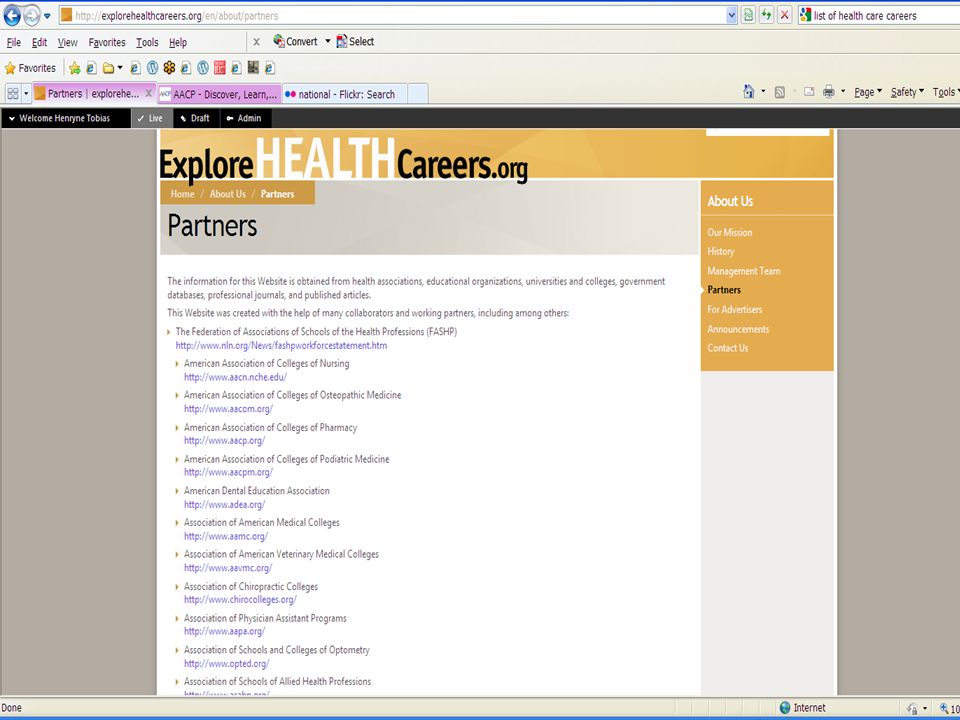Click the dark photo favorite icon

point(253,67)
